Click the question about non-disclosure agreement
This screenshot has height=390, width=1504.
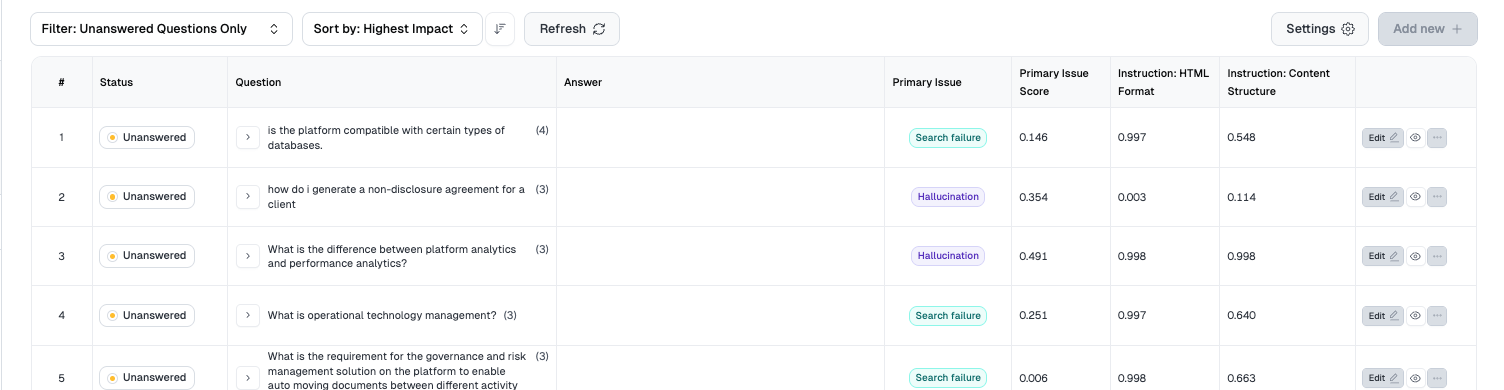pos(396,197)
